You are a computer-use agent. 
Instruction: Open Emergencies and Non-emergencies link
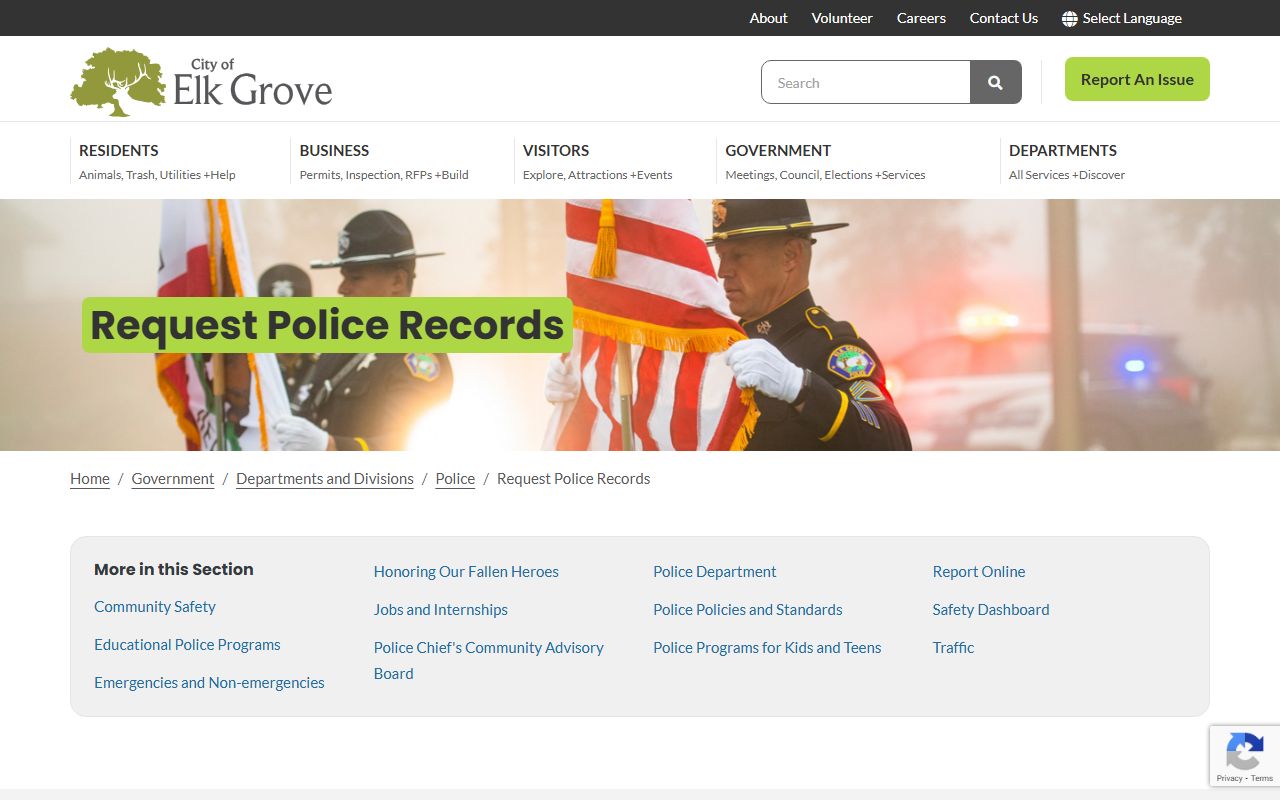click(209, 683)
